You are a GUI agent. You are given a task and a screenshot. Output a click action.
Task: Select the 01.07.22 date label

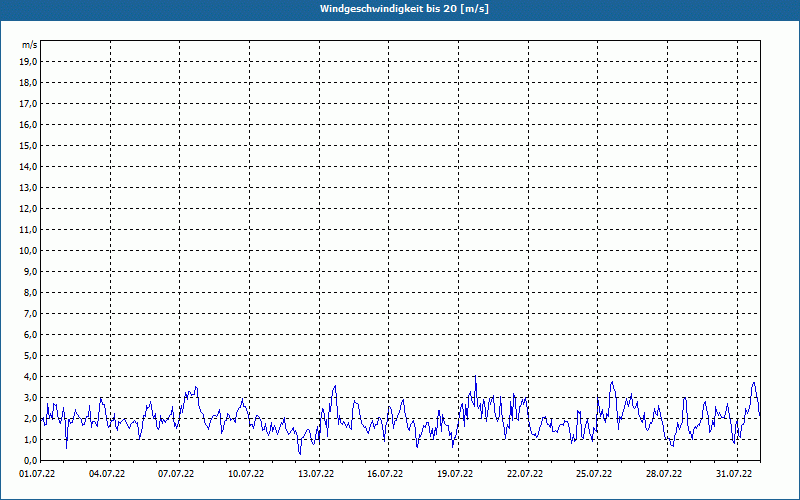[x=38, y=474]
